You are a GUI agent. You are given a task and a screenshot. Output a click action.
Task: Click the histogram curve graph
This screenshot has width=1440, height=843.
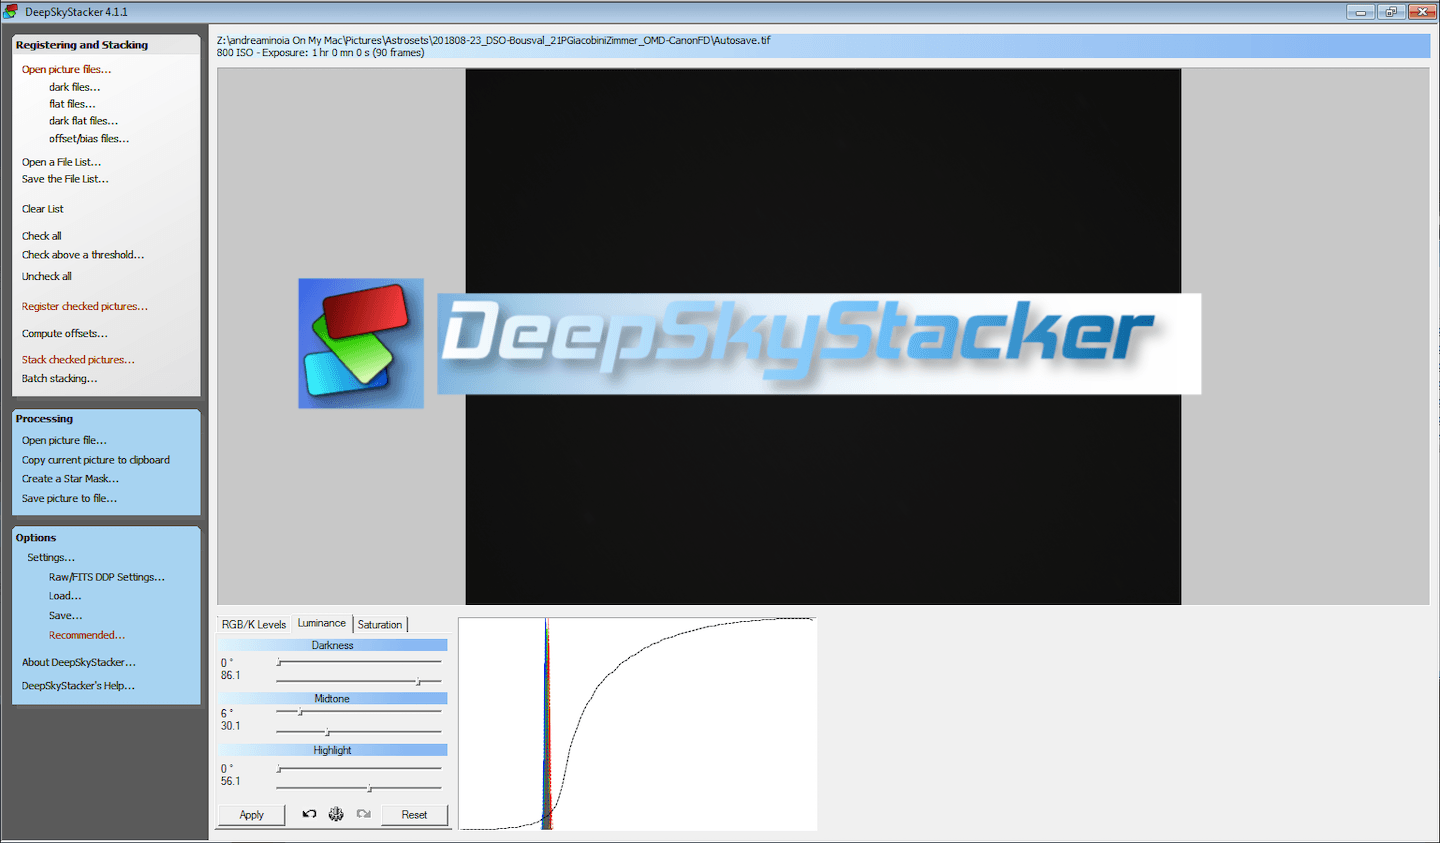637,723
